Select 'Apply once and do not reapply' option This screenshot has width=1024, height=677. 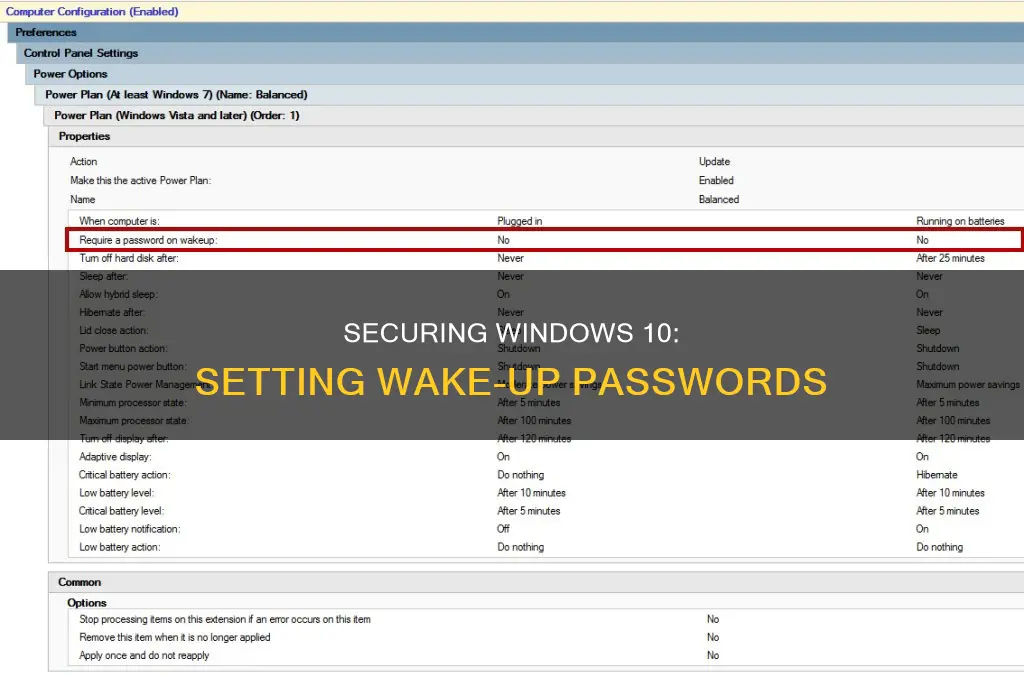click(144, 655)
